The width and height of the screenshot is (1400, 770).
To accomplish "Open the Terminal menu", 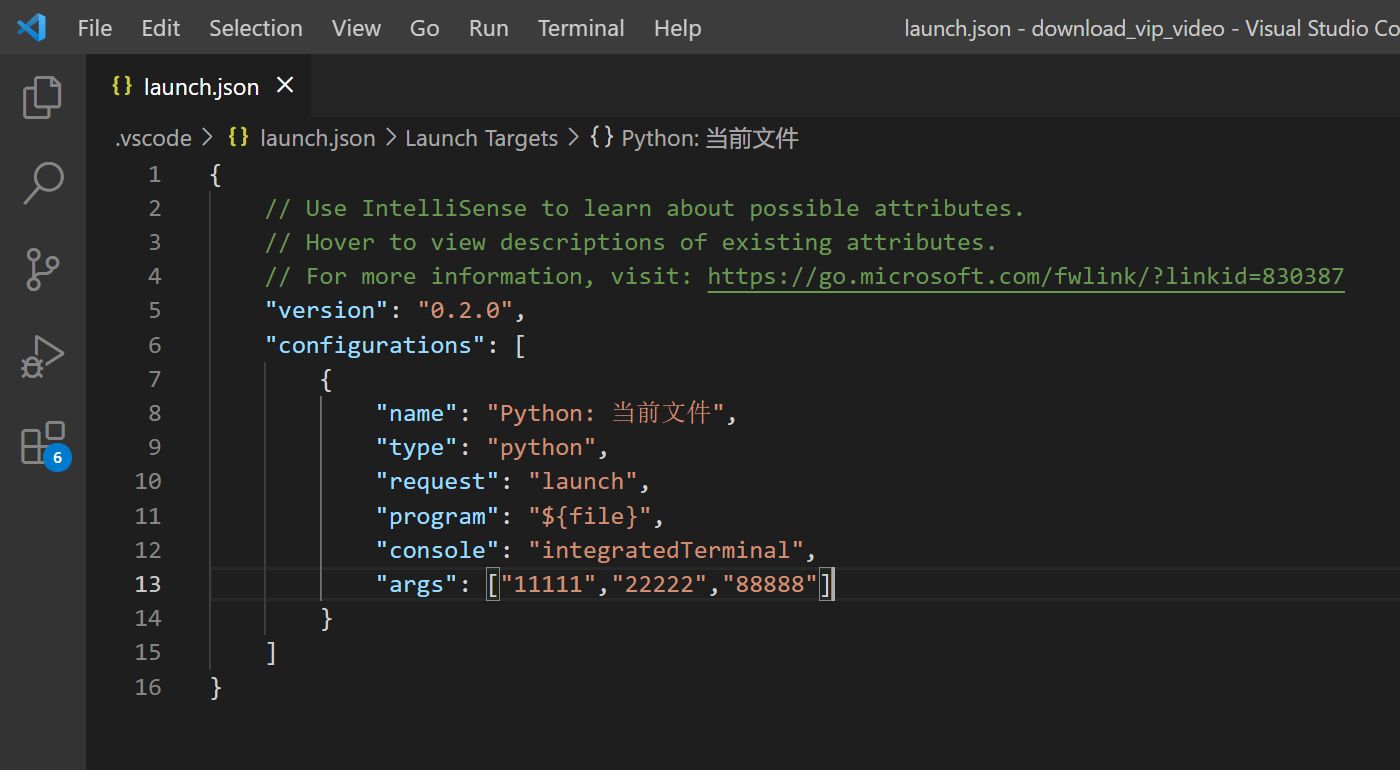I will [x=581, y=28].
